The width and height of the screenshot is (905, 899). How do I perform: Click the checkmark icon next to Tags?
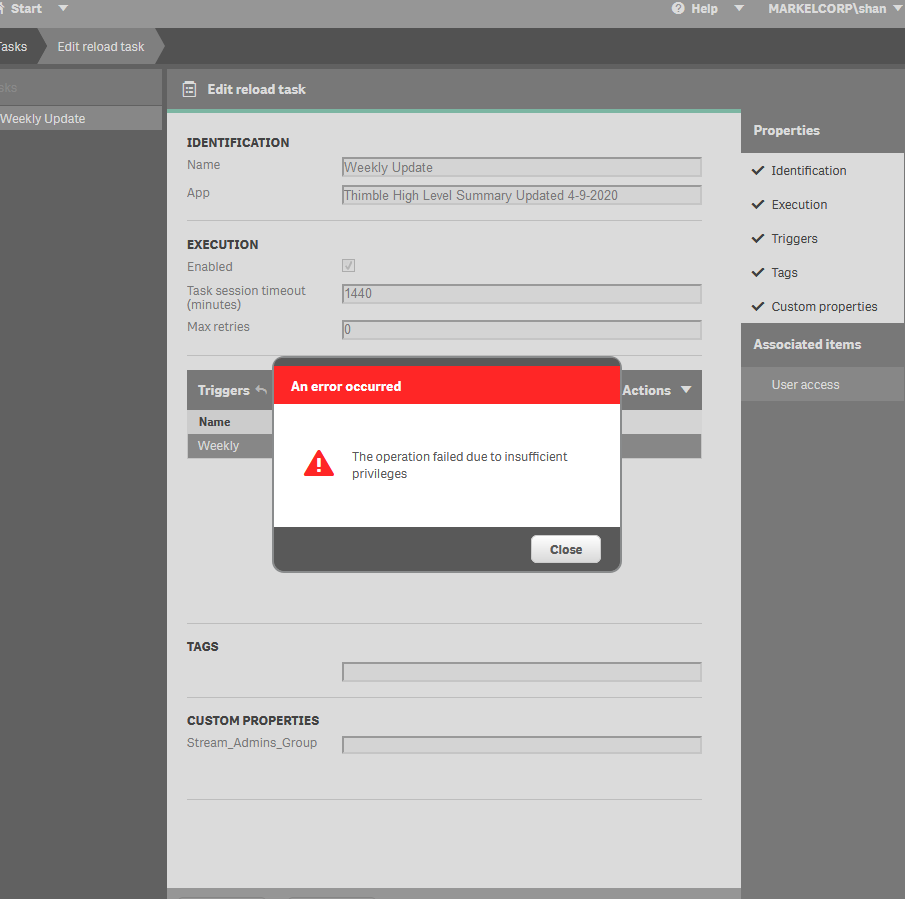tap(758, 272)
